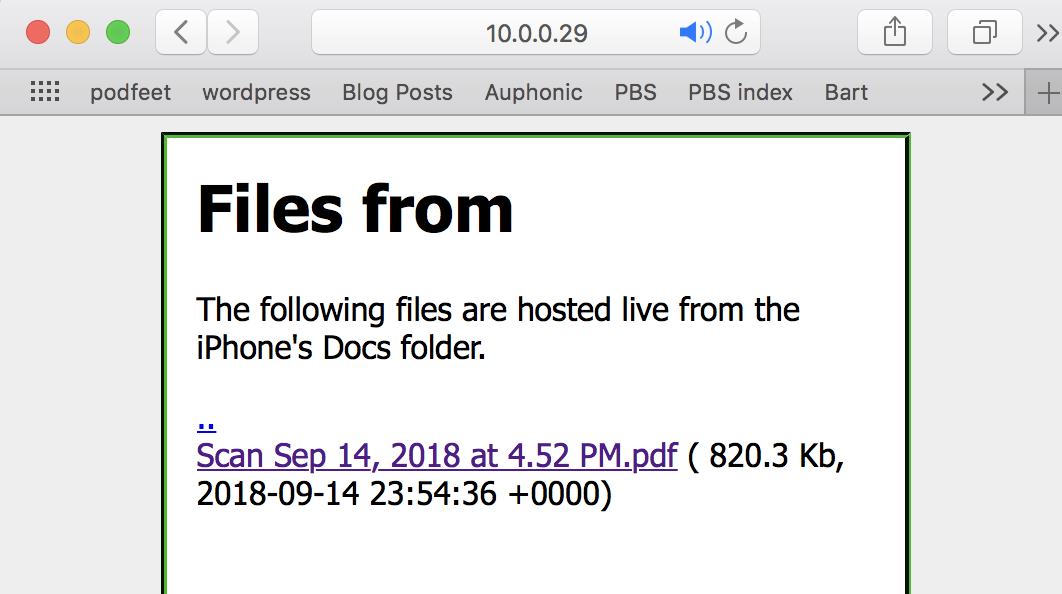The width and height of the screenshot is (1062, 594).
Task: Click the Safari back arrow button
Action: pos(181,33)
